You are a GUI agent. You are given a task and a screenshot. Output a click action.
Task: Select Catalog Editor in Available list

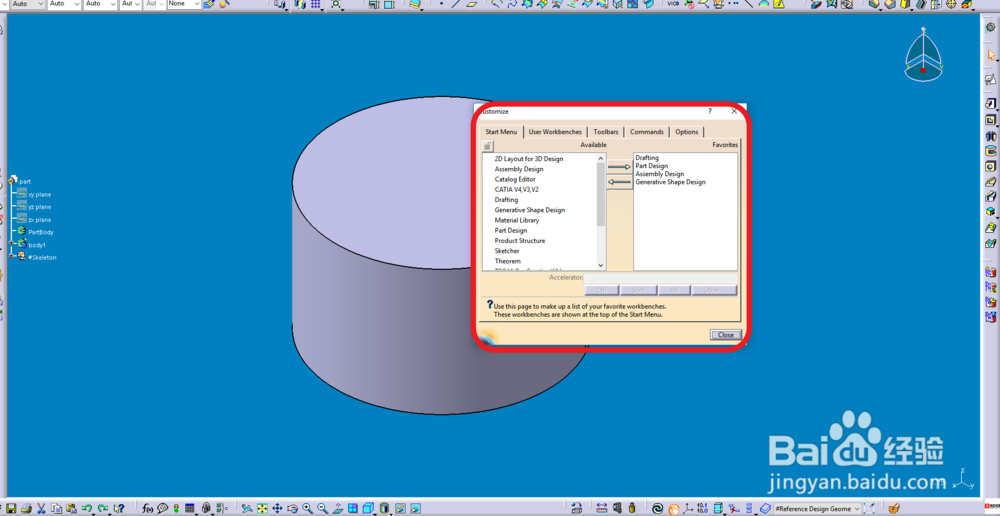pos(515,179)
